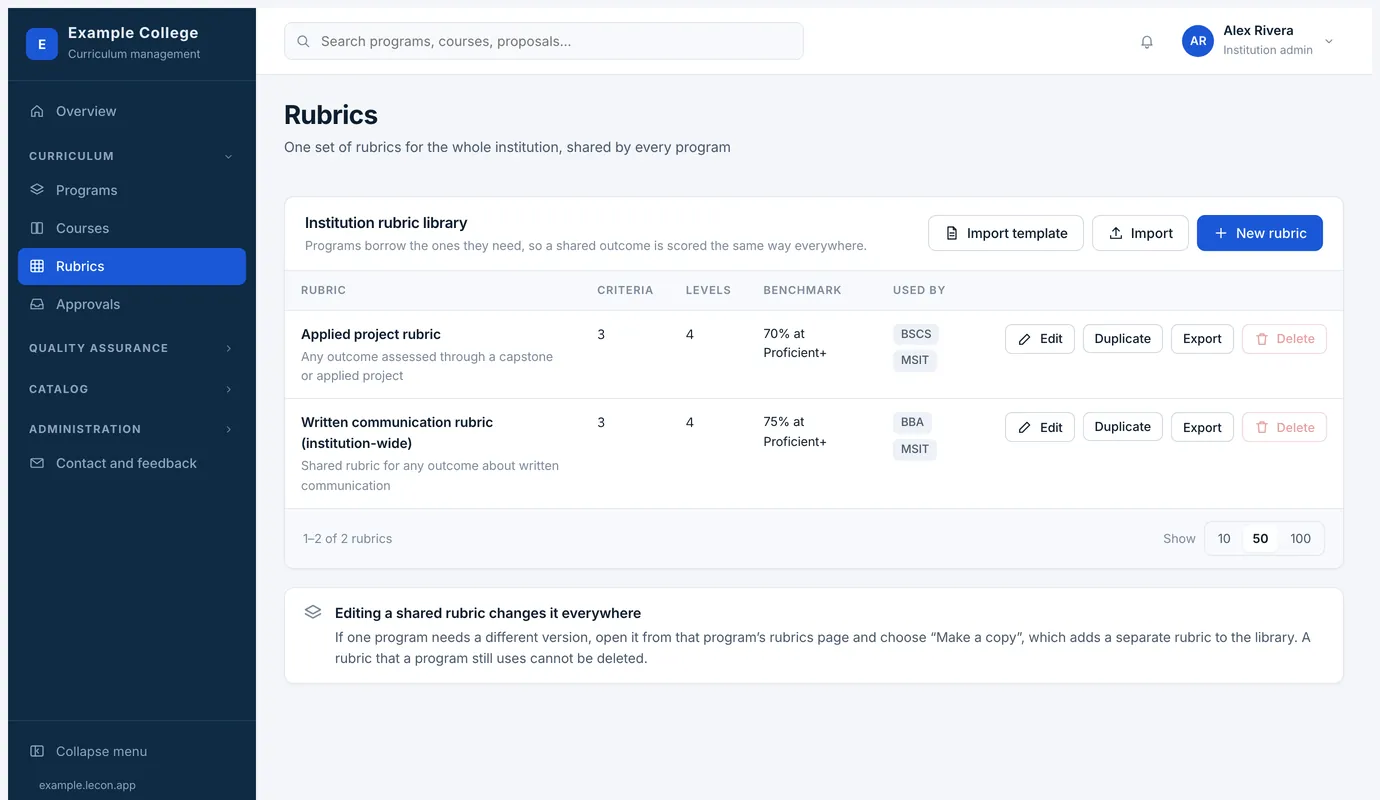
Task: Open the Alex Rivera account dropdown chevron
Action: pos(1329,41)
